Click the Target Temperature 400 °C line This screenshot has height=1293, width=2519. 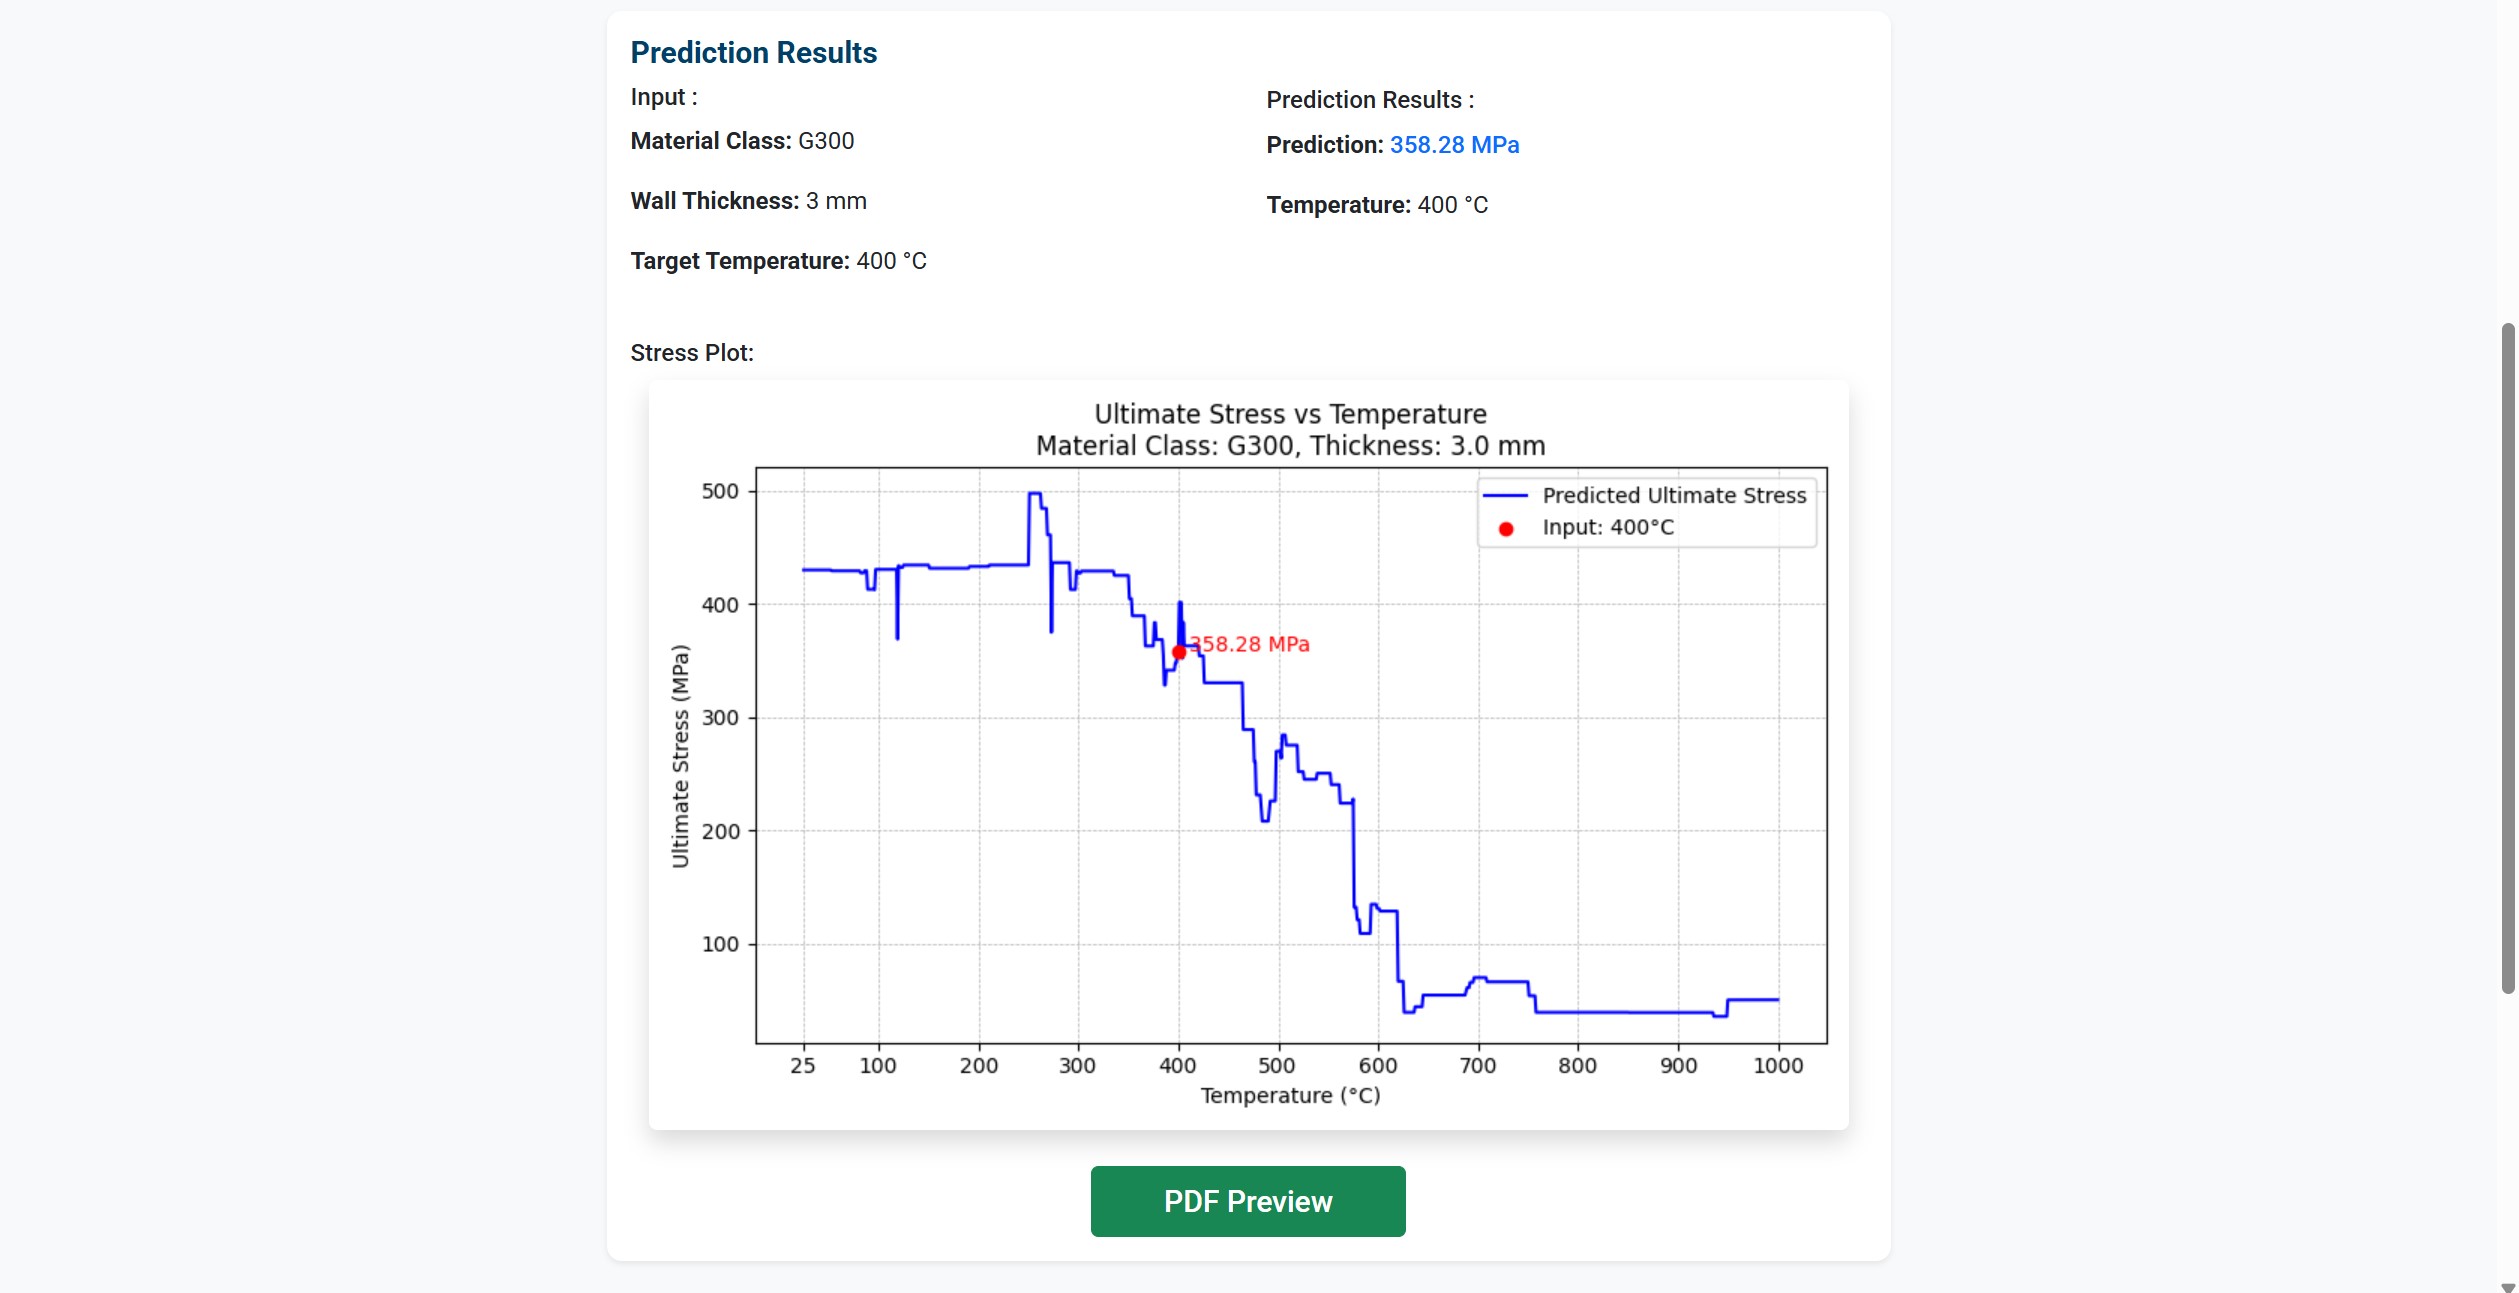778,261
